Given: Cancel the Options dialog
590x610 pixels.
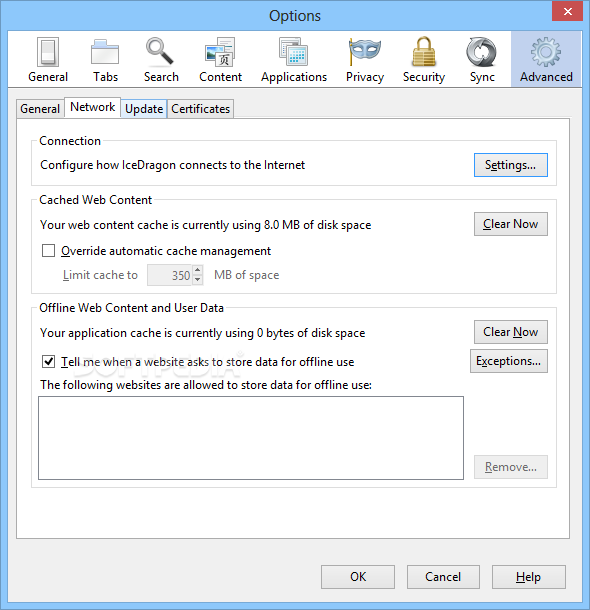Looking at the screenshot, I should tap(443, 577).
